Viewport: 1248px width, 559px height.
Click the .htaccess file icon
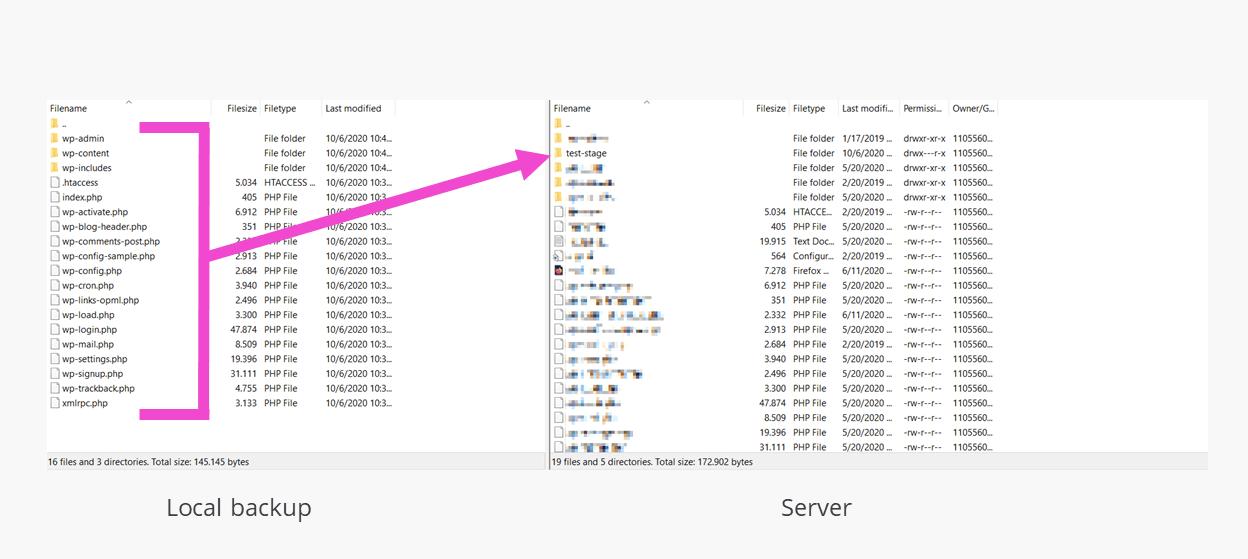click(x=54, y=183)
